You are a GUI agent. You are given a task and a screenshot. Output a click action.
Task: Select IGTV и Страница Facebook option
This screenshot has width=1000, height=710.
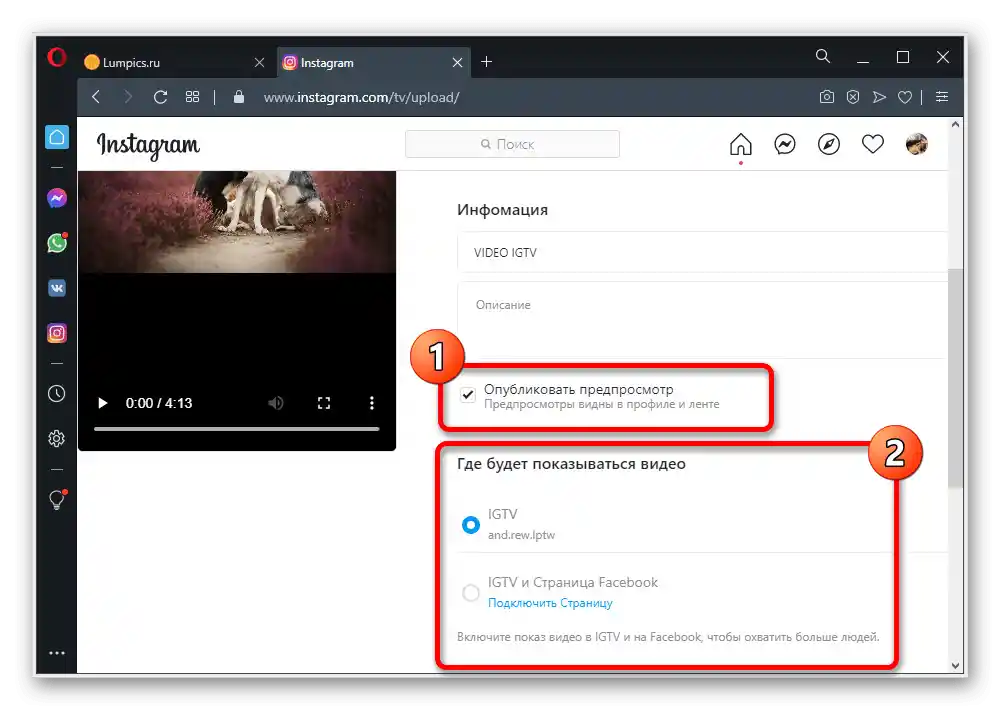tap(471, 593)
